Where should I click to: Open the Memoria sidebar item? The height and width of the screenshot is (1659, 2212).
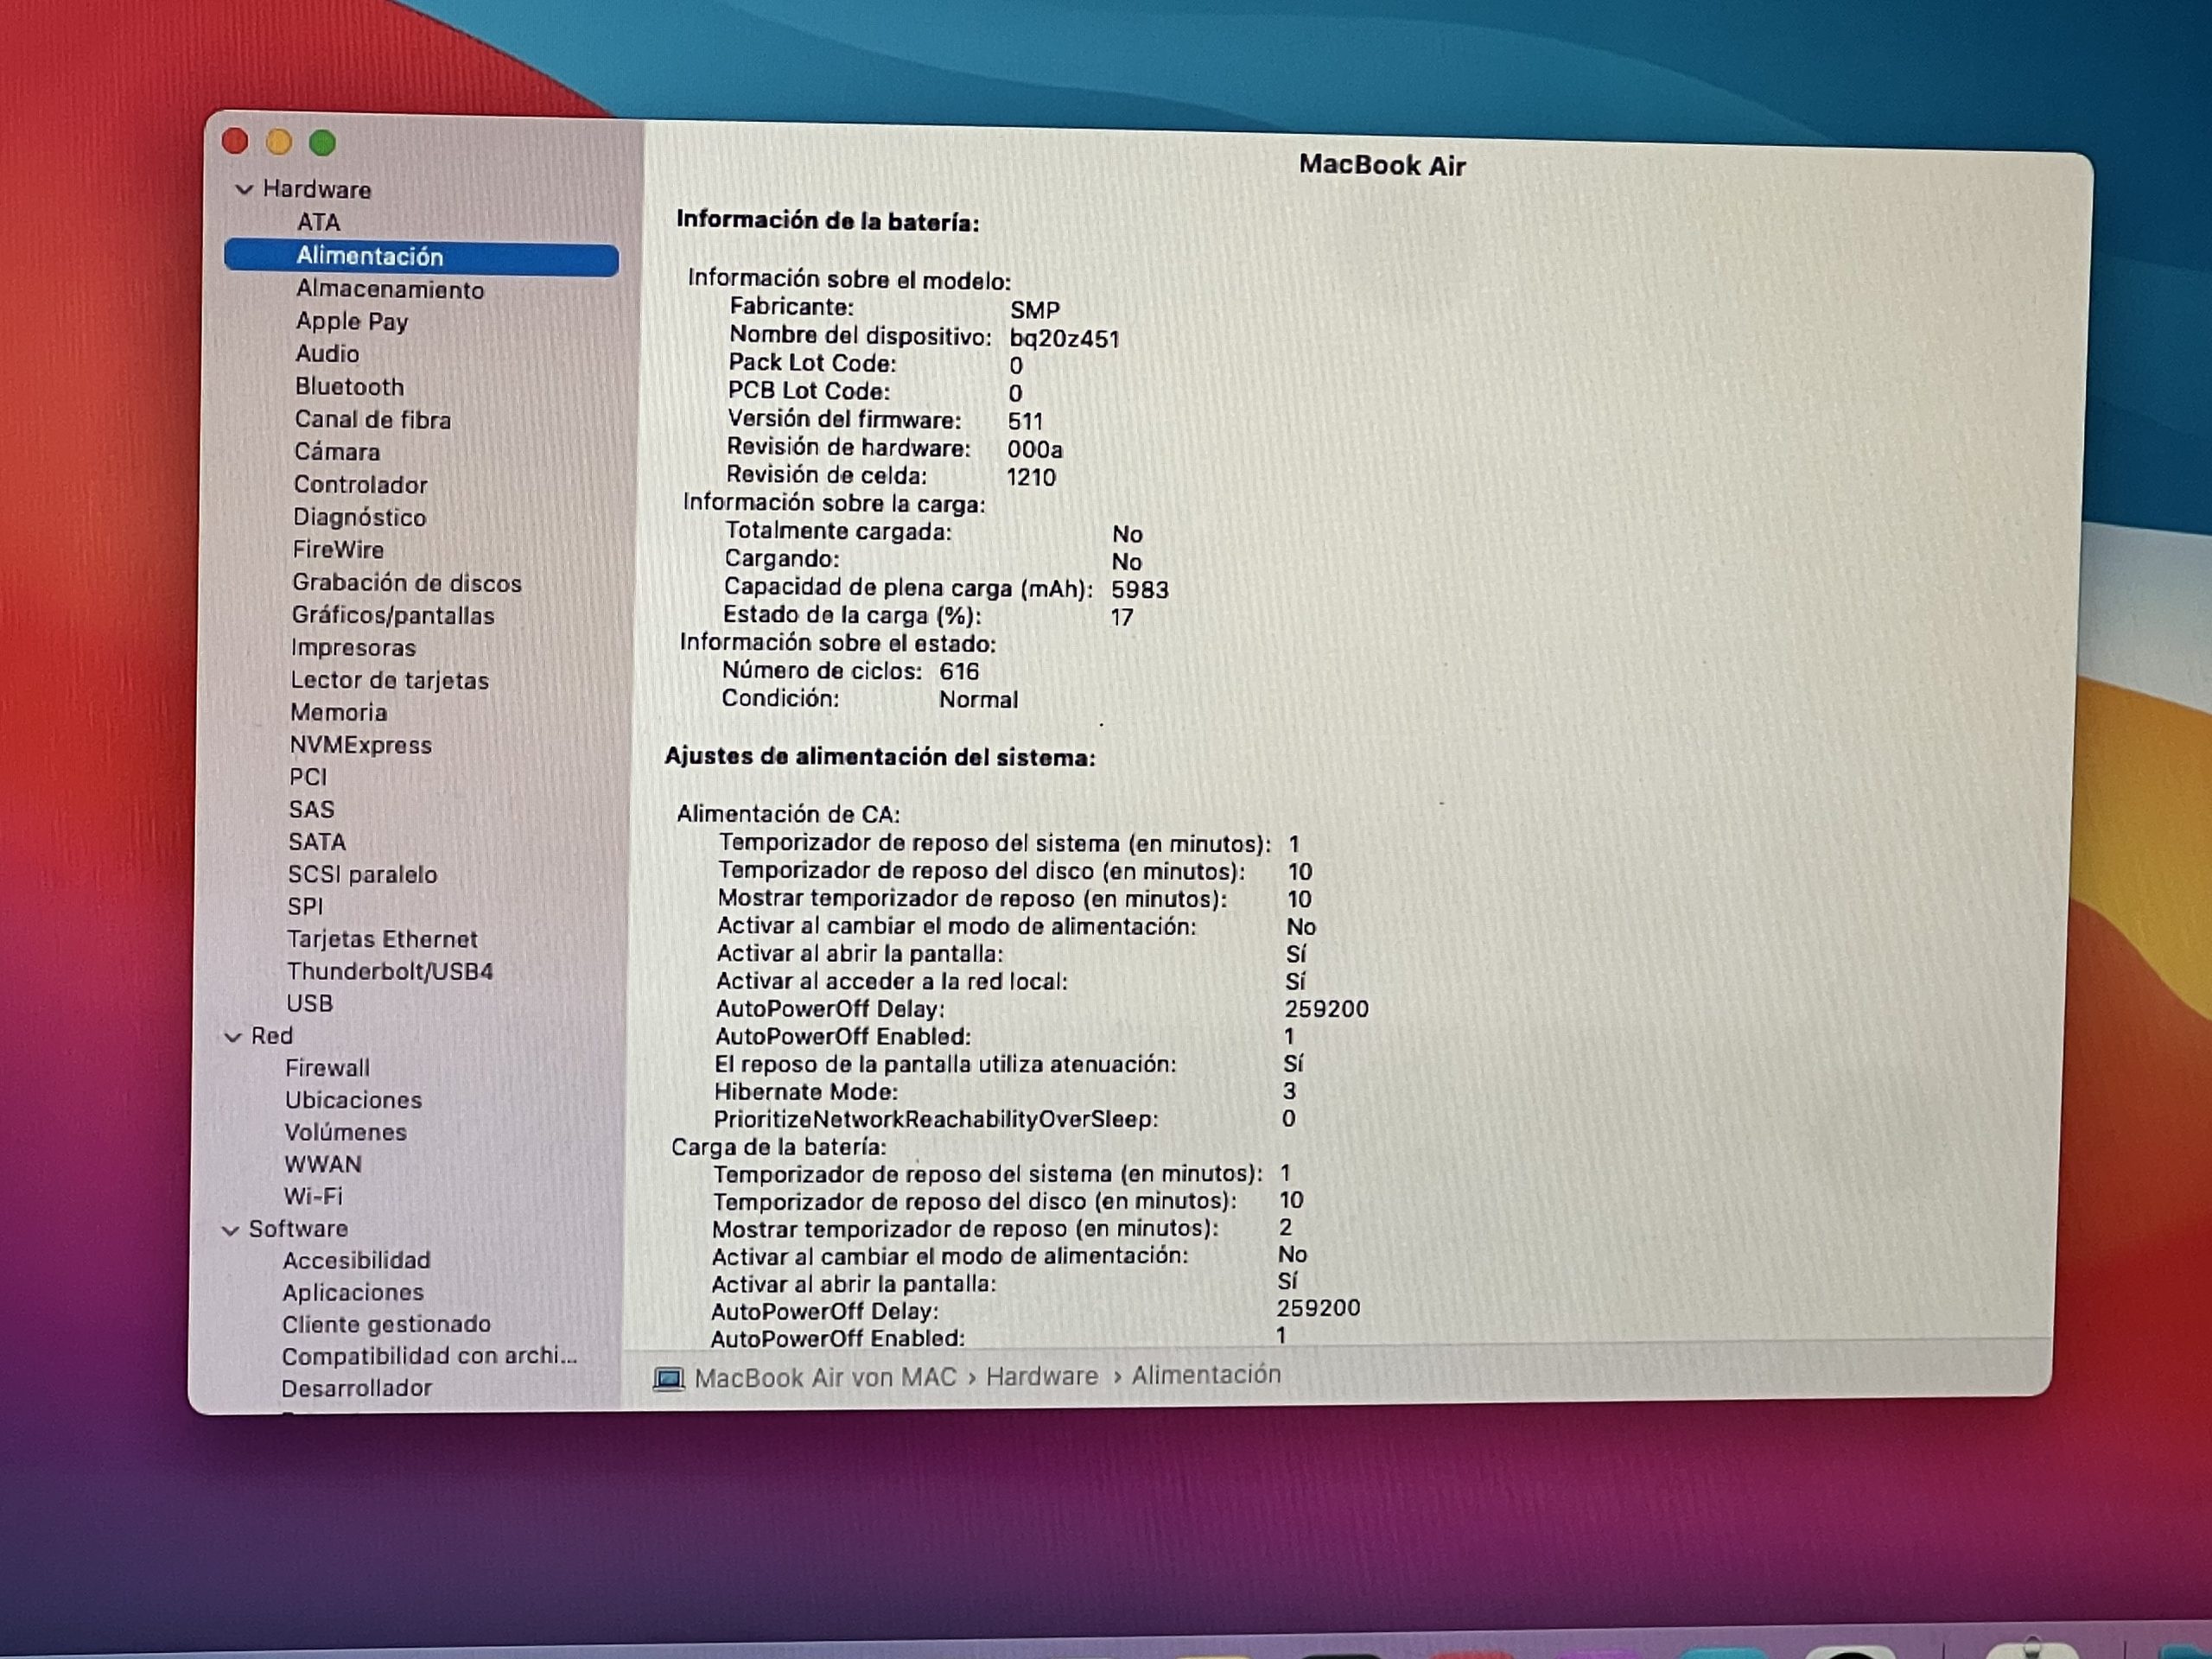338,712
